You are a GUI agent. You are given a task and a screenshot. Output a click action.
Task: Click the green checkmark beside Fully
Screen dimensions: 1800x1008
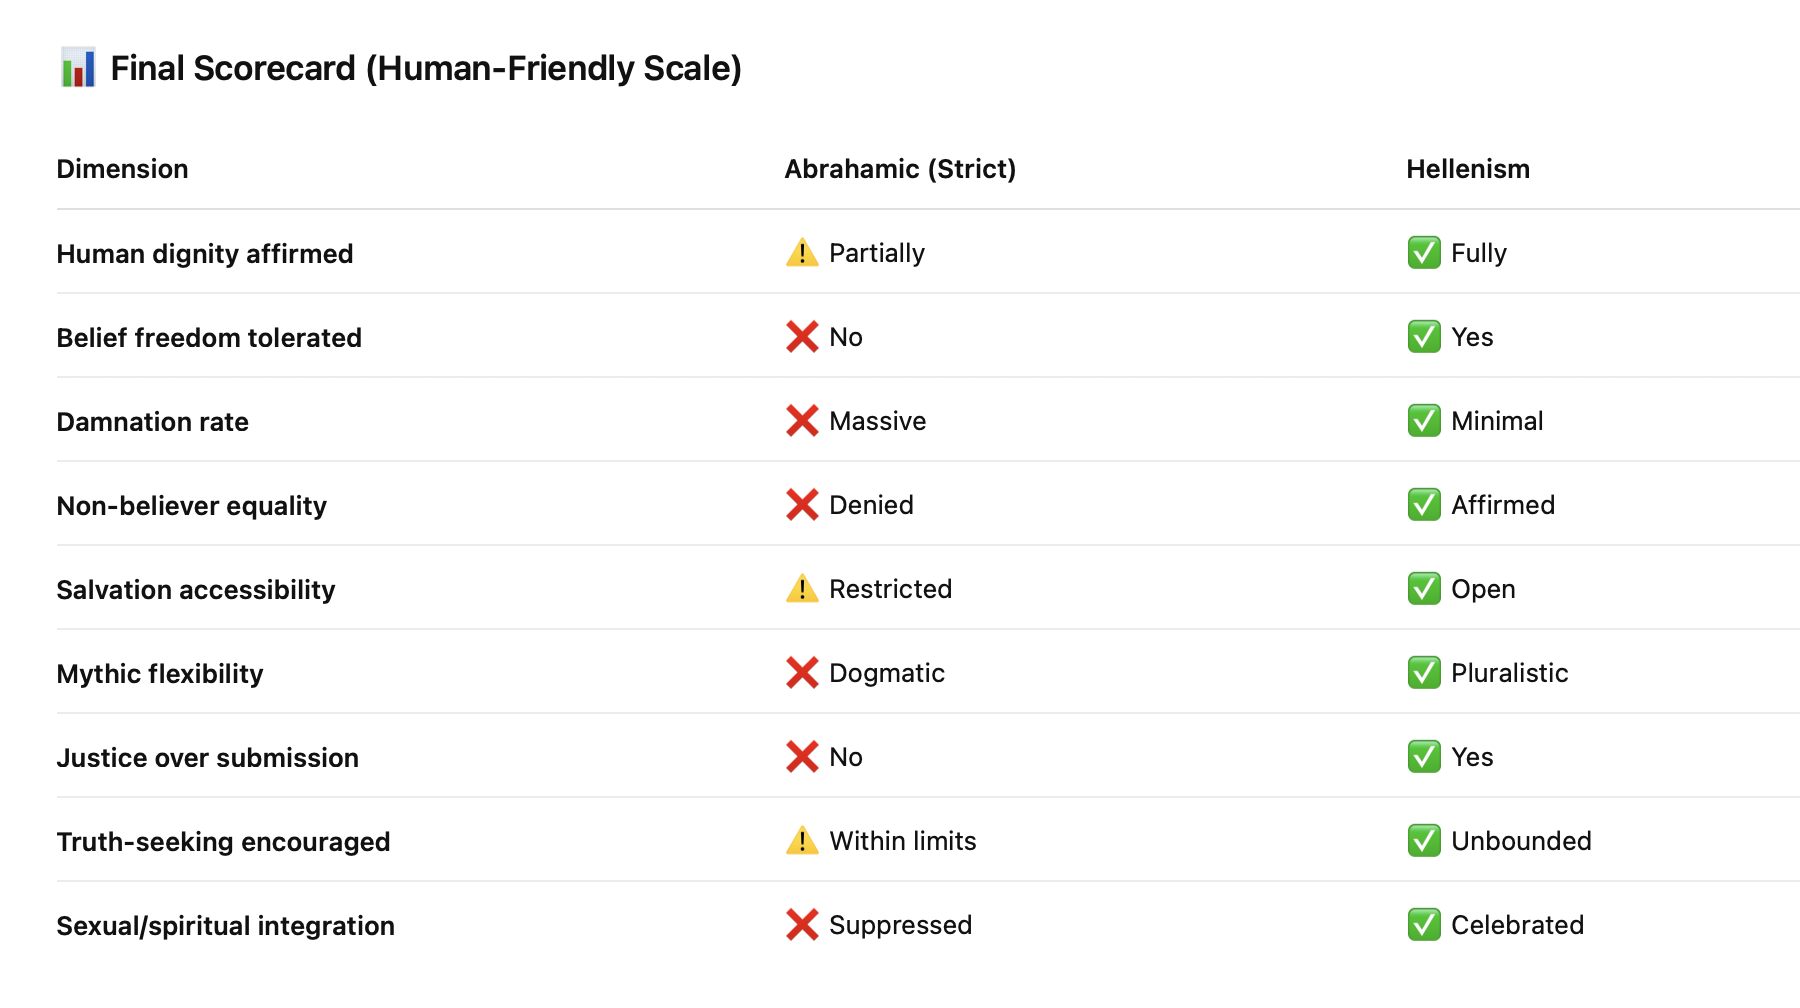(x=1424, y=253)
